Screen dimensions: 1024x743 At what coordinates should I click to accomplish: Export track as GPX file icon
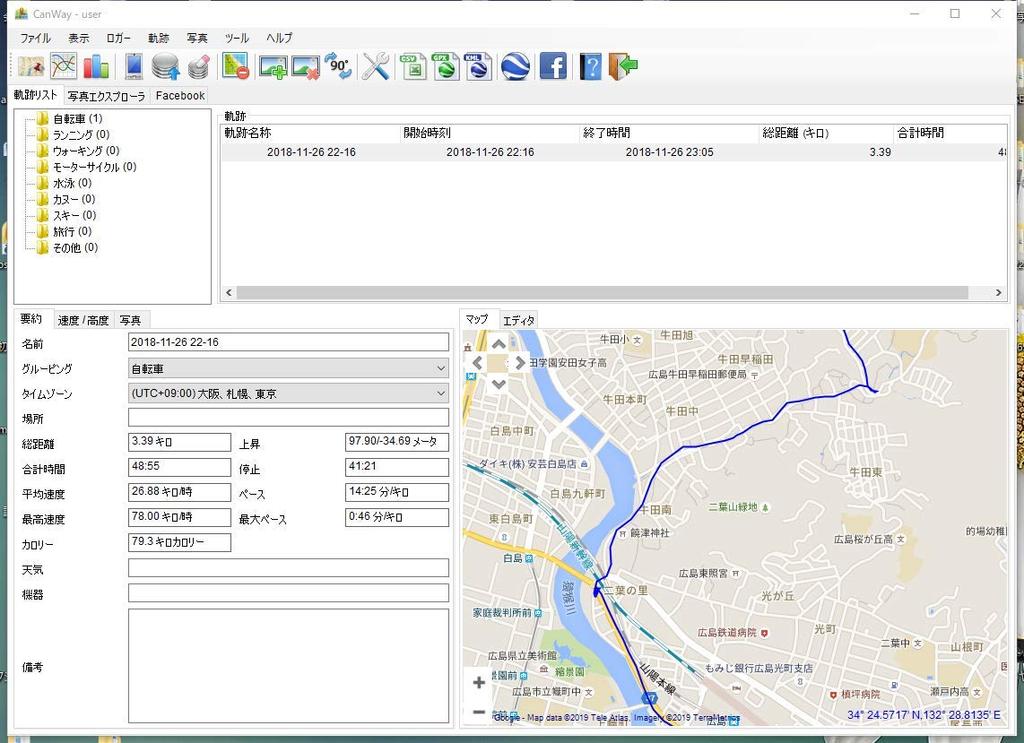click(446, 67)
